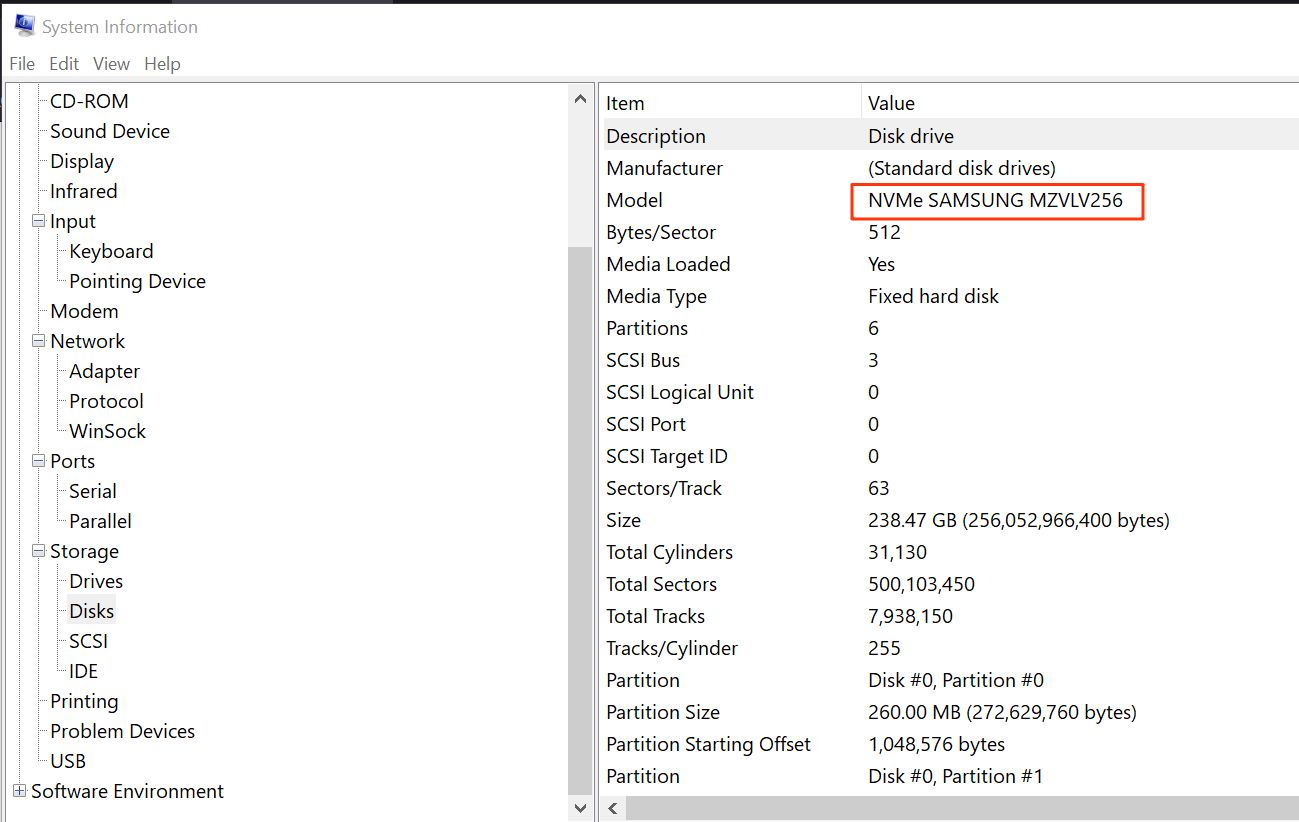Click the Item column header
1299x822 pixels.
click(625, 103)
